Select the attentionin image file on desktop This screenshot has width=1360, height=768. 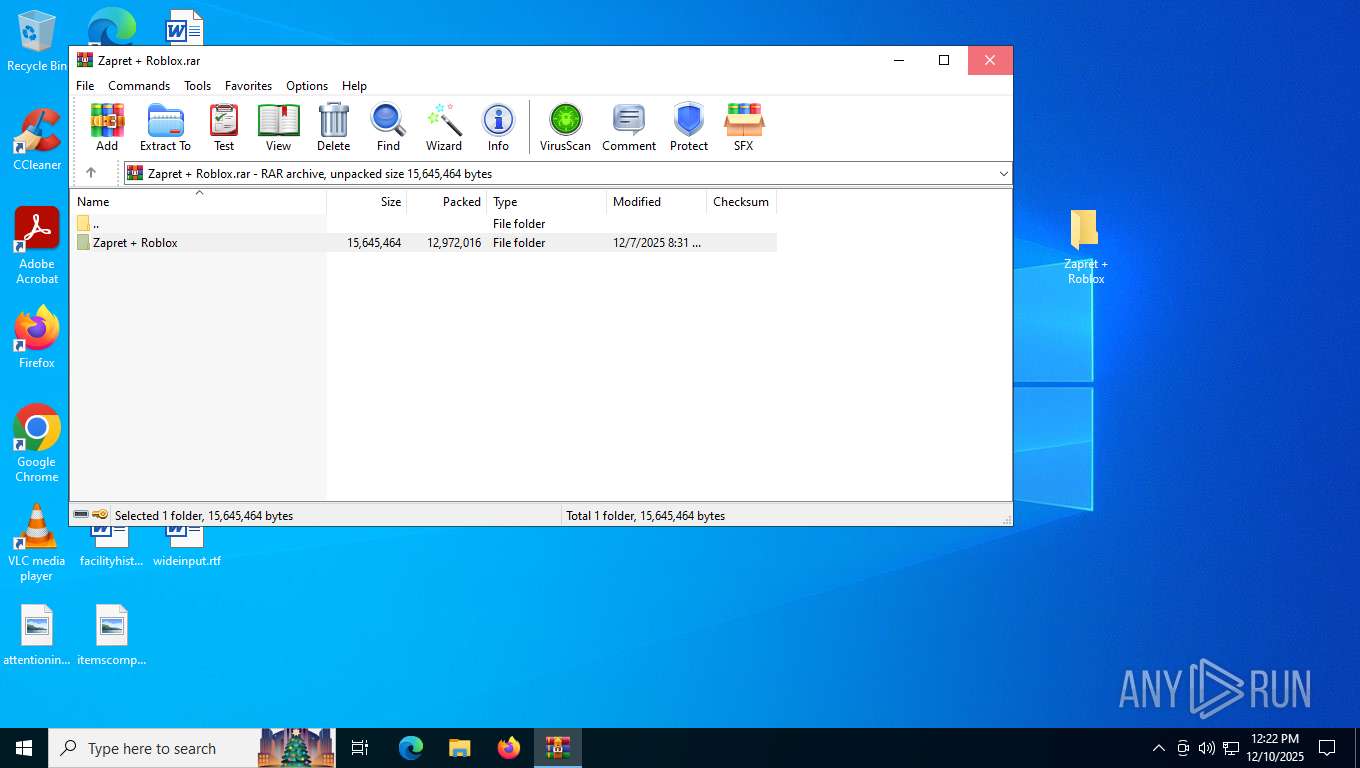click(x=37, y=636)
